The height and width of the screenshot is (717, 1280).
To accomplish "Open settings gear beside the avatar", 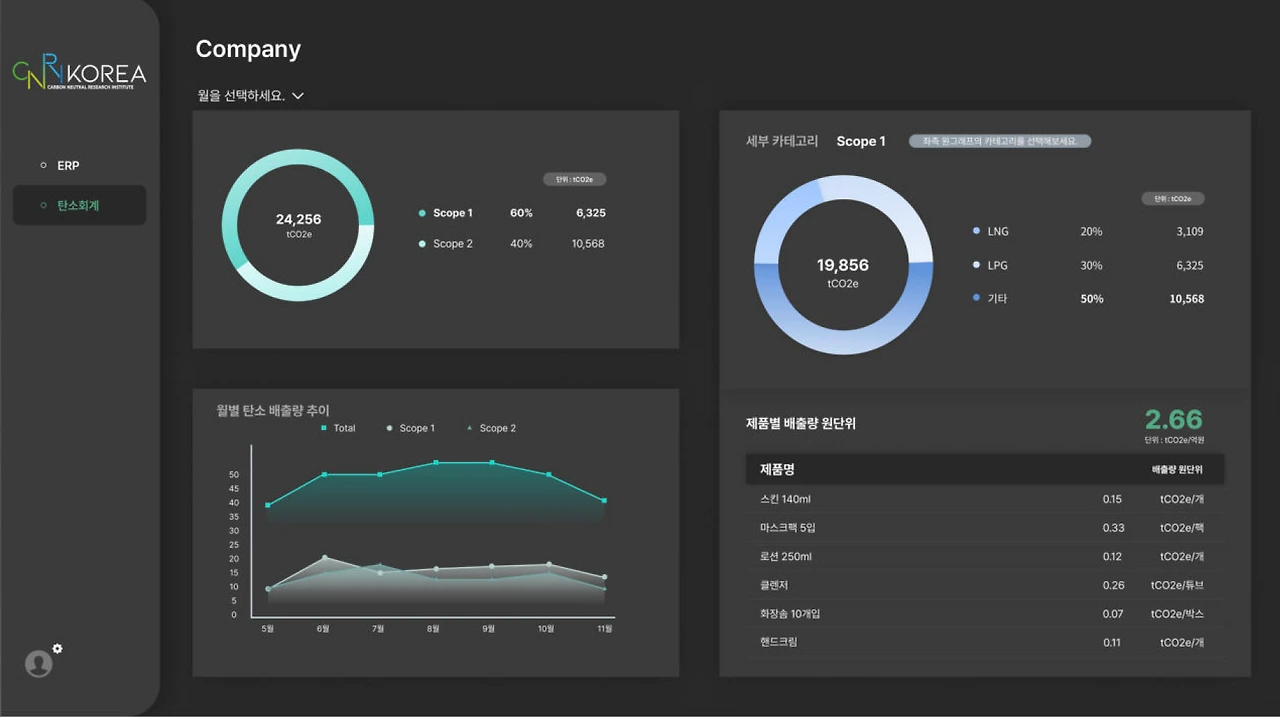I will (57, 649).
